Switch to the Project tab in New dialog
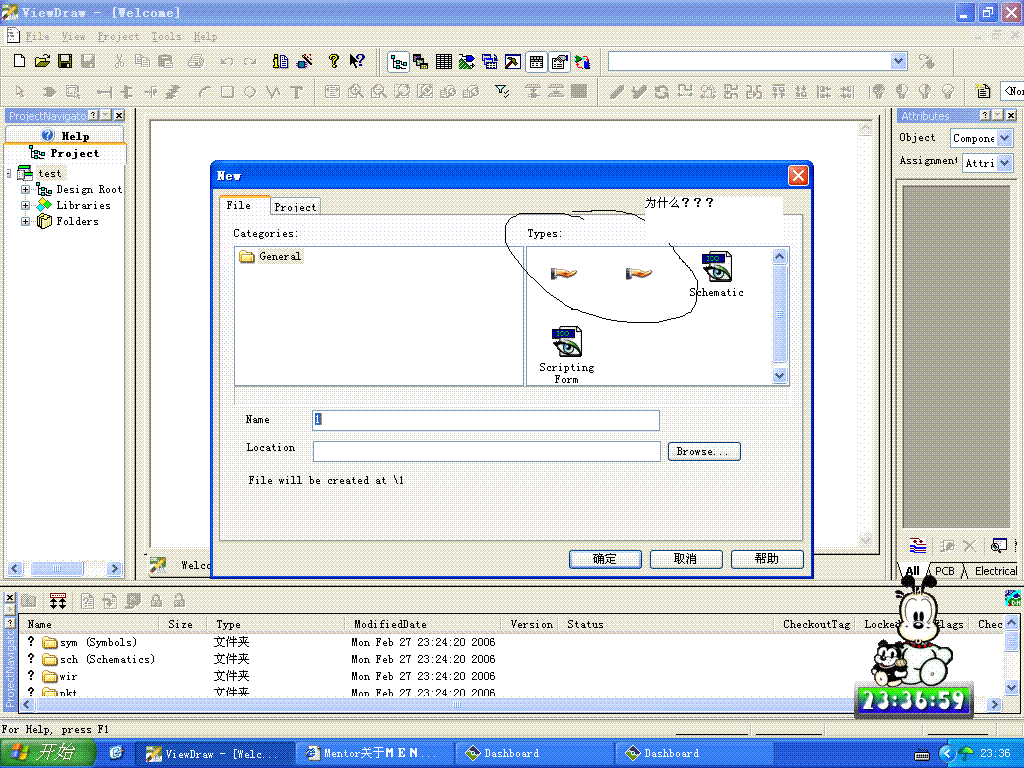Viewport: 1024px width, 768px height. 295,207
